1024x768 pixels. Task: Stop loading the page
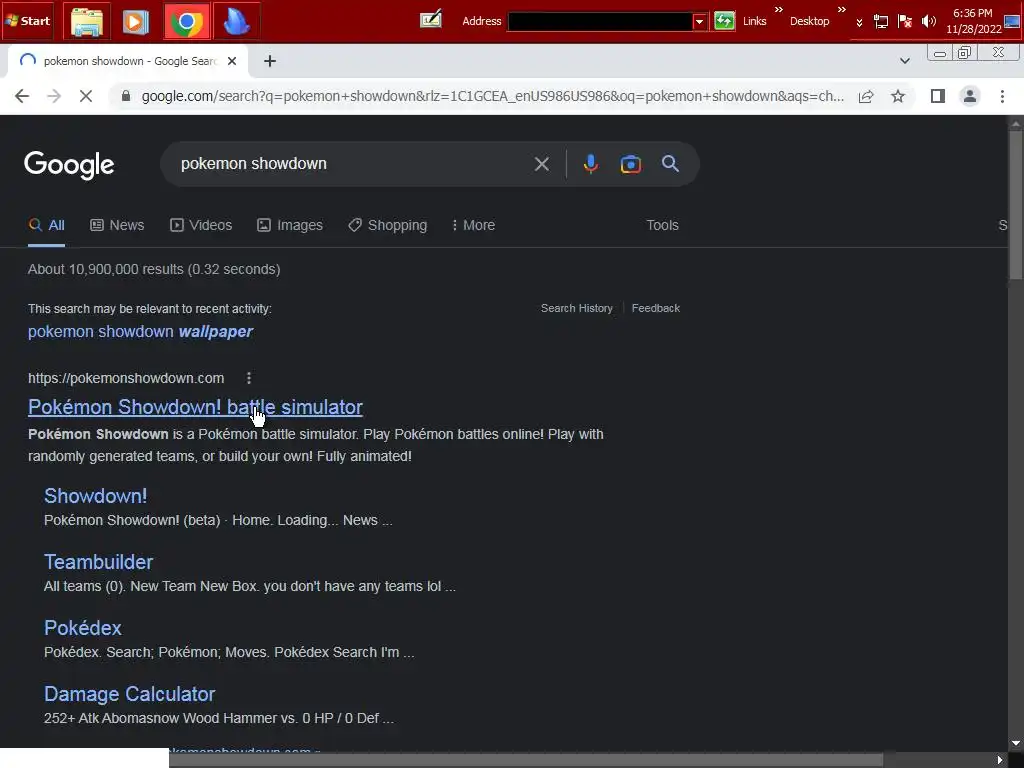coord(86,96)
